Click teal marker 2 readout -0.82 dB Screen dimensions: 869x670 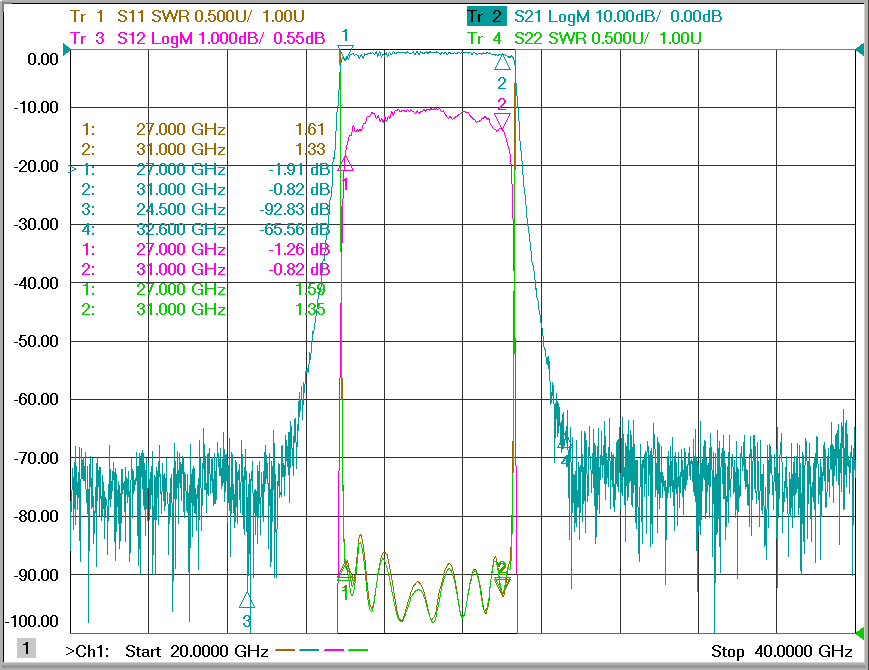point(299,189)
